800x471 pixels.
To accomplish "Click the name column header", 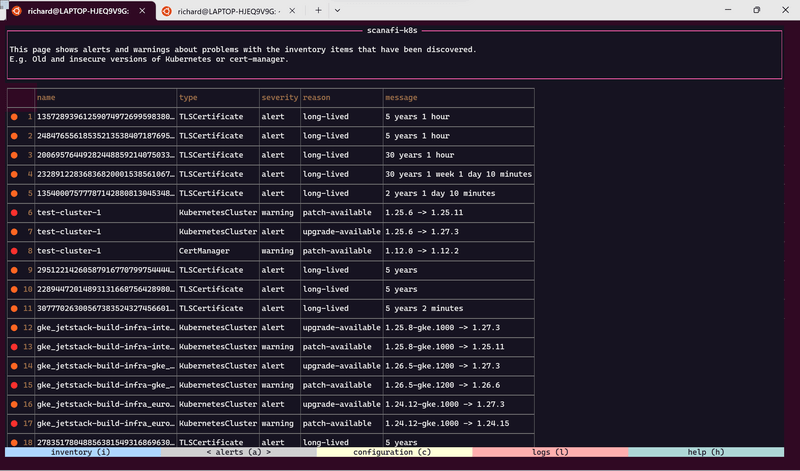I will pyautogui.click(x=46, y=97).
